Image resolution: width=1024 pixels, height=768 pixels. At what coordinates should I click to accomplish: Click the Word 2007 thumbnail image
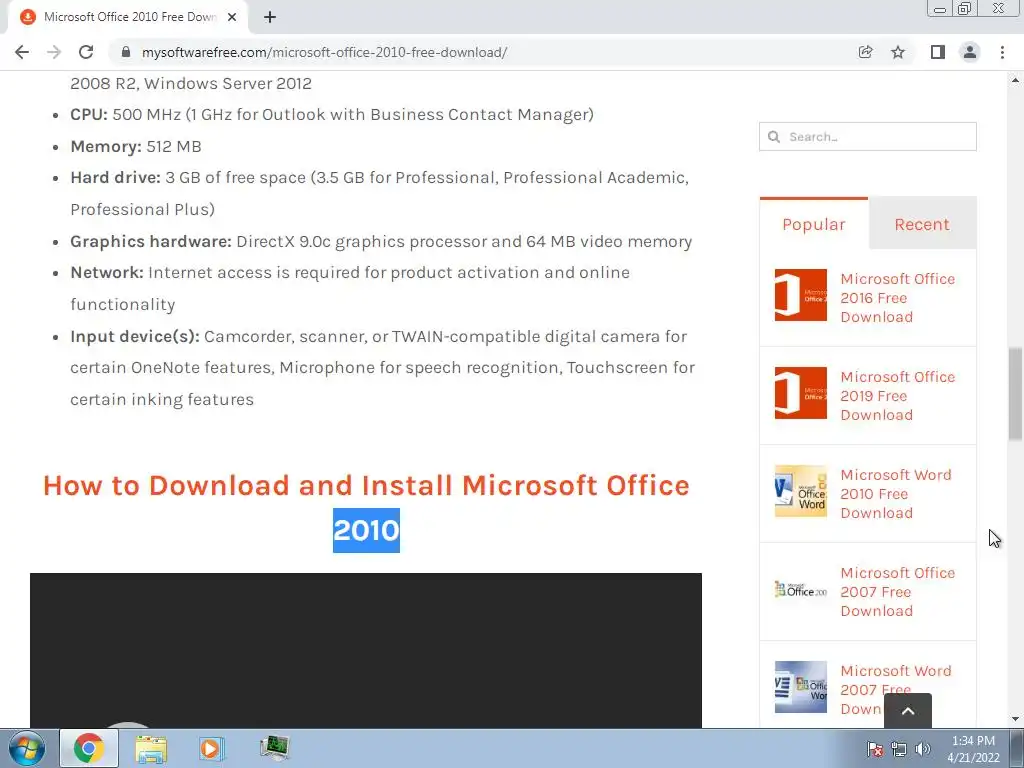click(x=801, y=687)
